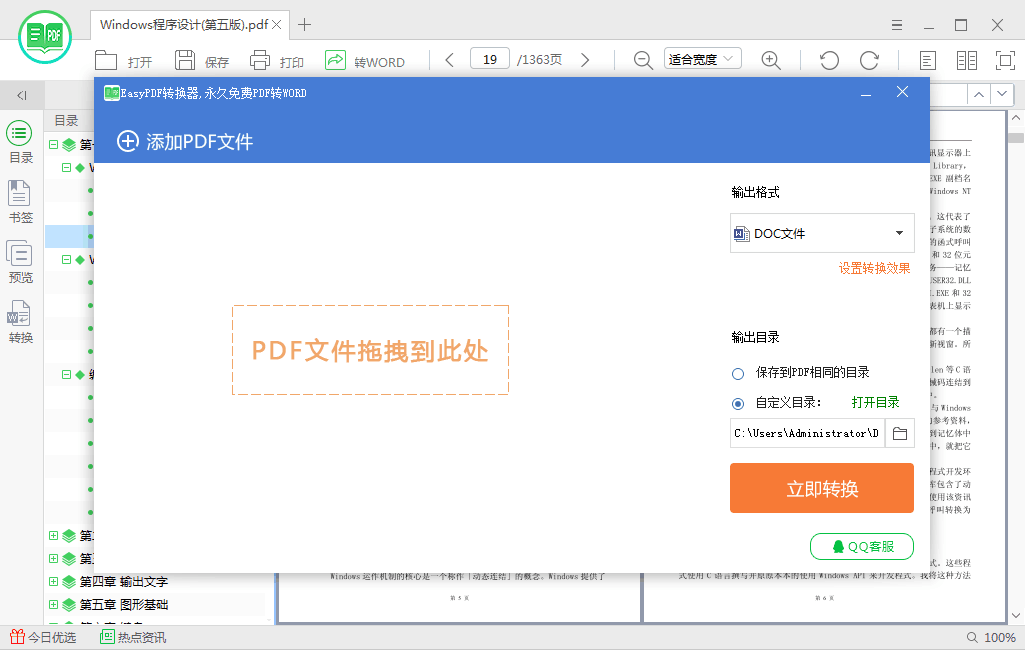The image size is (1025, 650).
Task: Click the 设置转换效果 link
Action: click(x=874, y=268)
